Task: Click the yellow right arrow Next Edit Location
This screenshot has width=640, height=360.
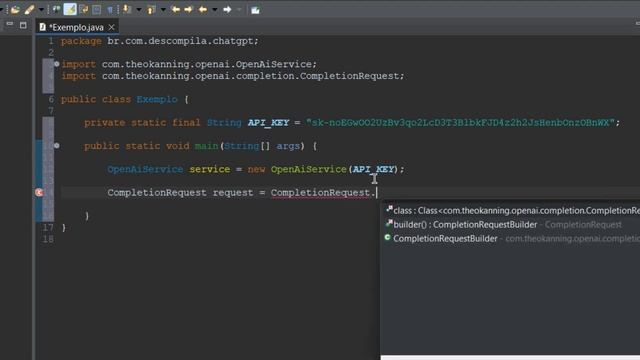Action: click(x=189, y=9)
